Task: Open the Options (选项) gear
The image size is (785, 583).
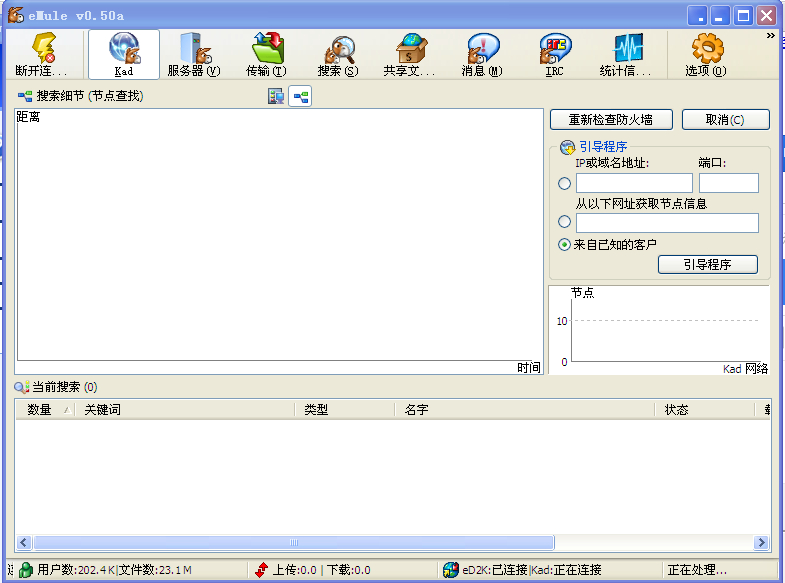Action: click(706, 54)
